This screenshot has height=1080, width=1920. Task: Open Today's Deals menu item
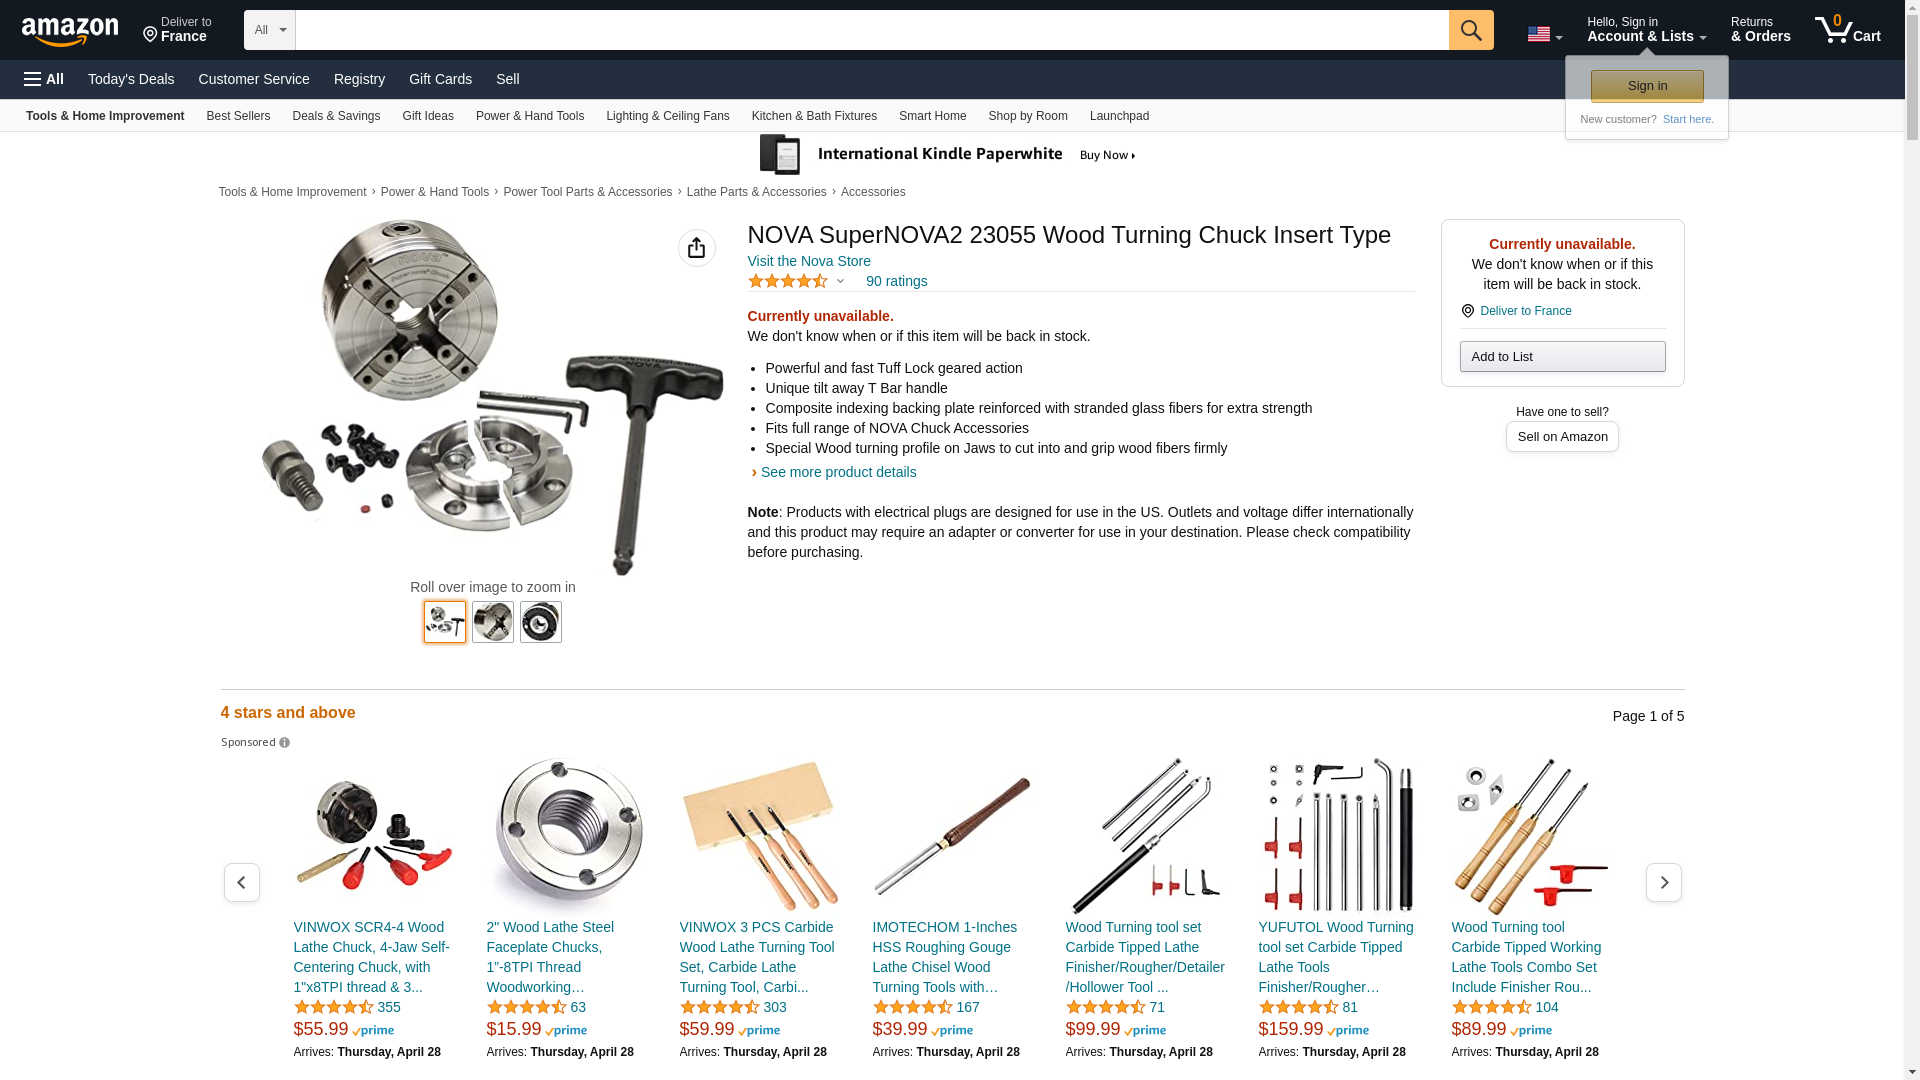click(131, 79)
